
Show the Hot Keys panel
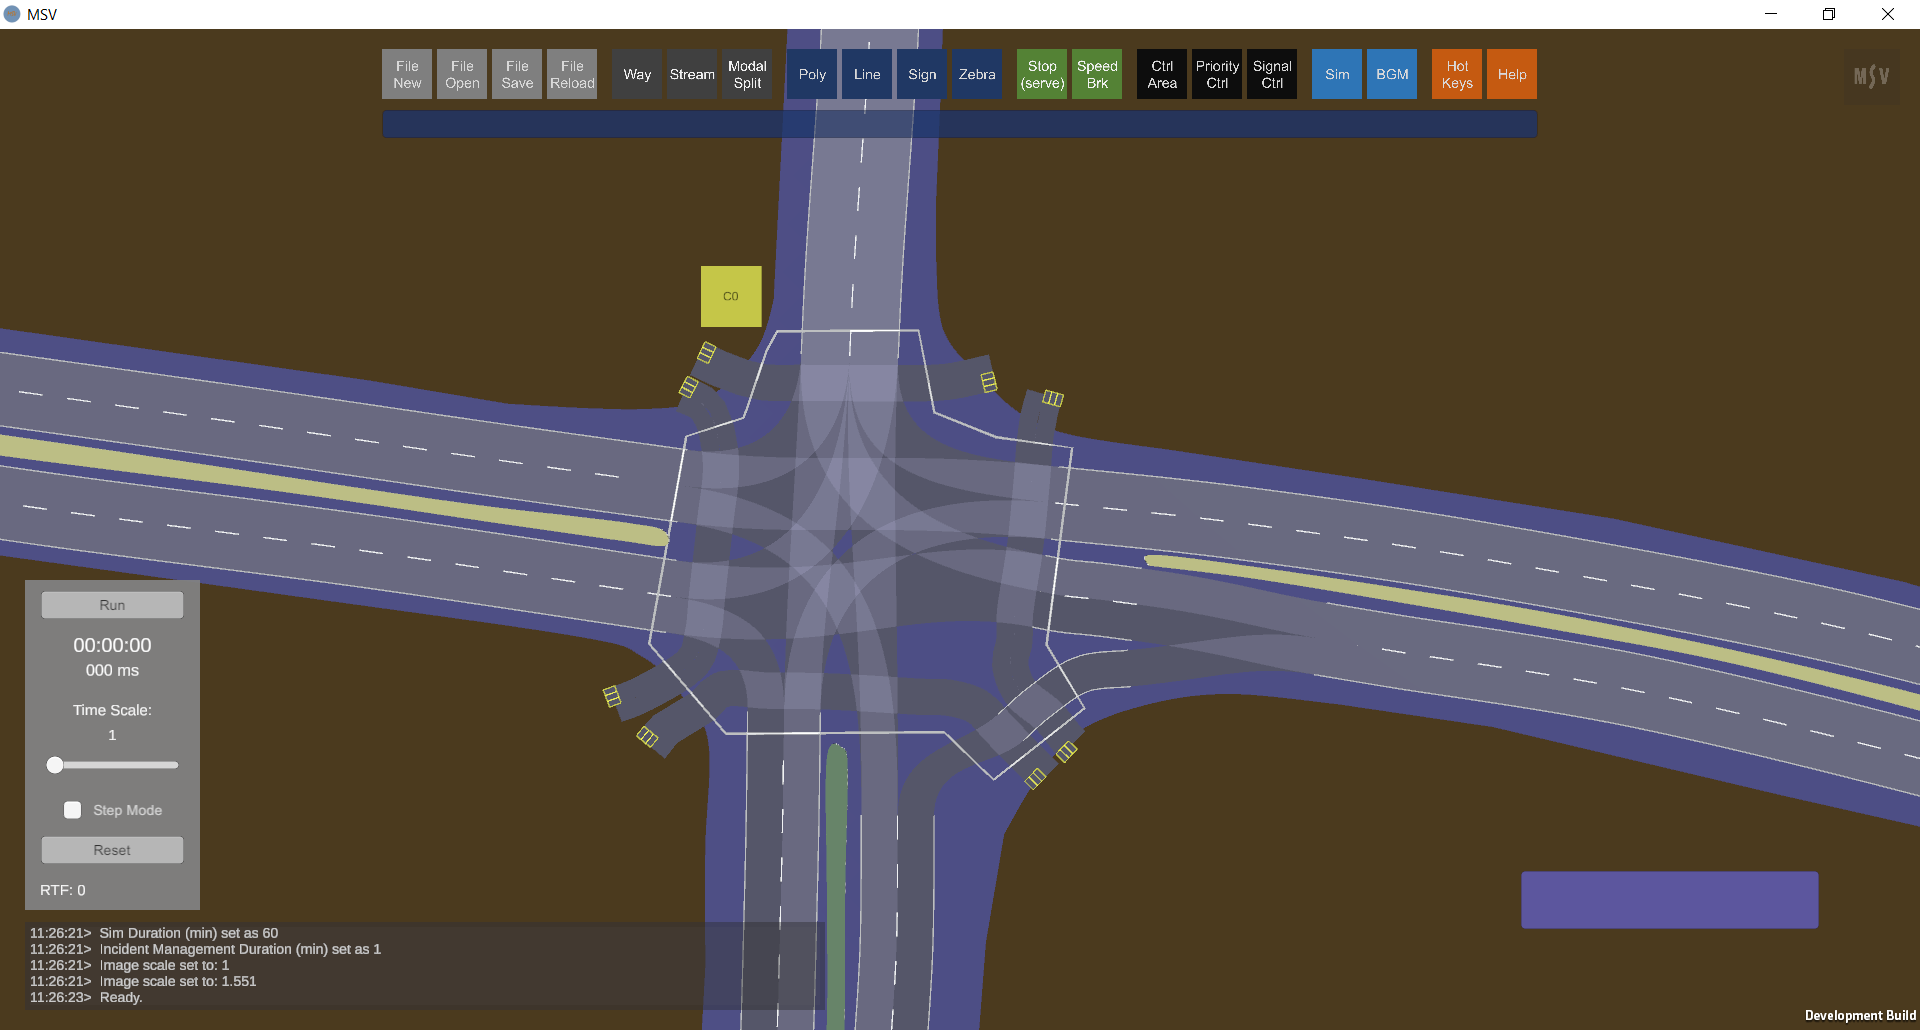click(1457, 74)
